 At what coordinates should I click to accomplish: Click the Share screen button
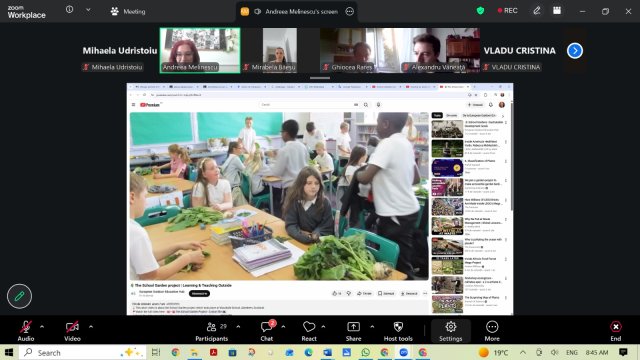(353, 331)
